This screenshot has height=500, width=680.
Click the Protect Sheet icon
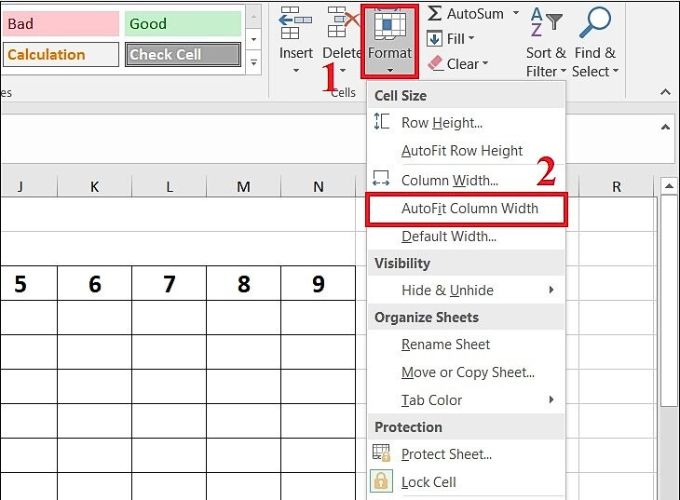(x=381, y=453)
